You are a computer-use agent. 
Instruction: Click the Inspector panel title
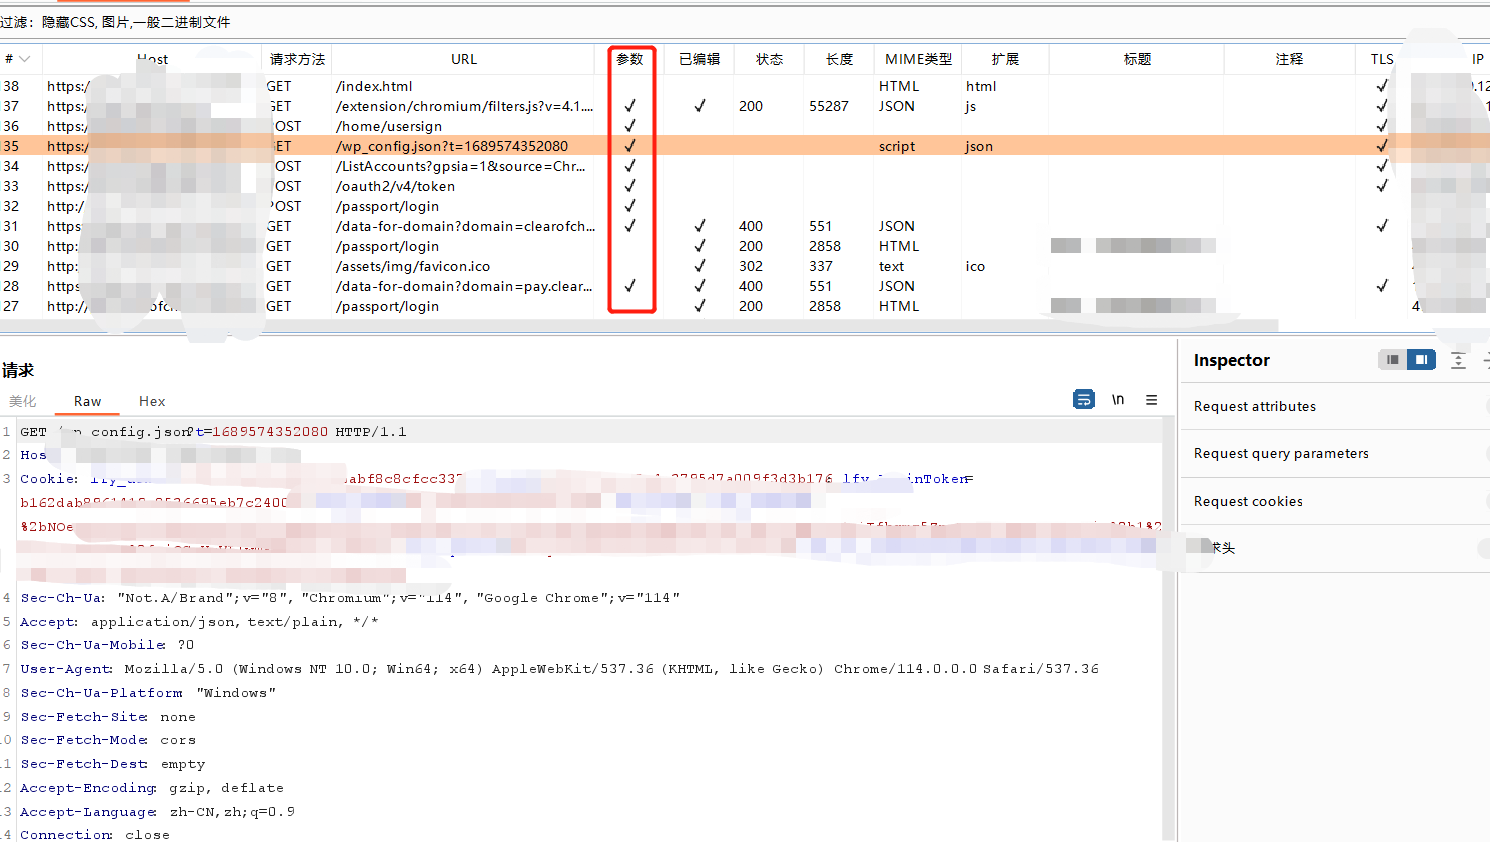pyautogui.click(x=1231, y=360)
